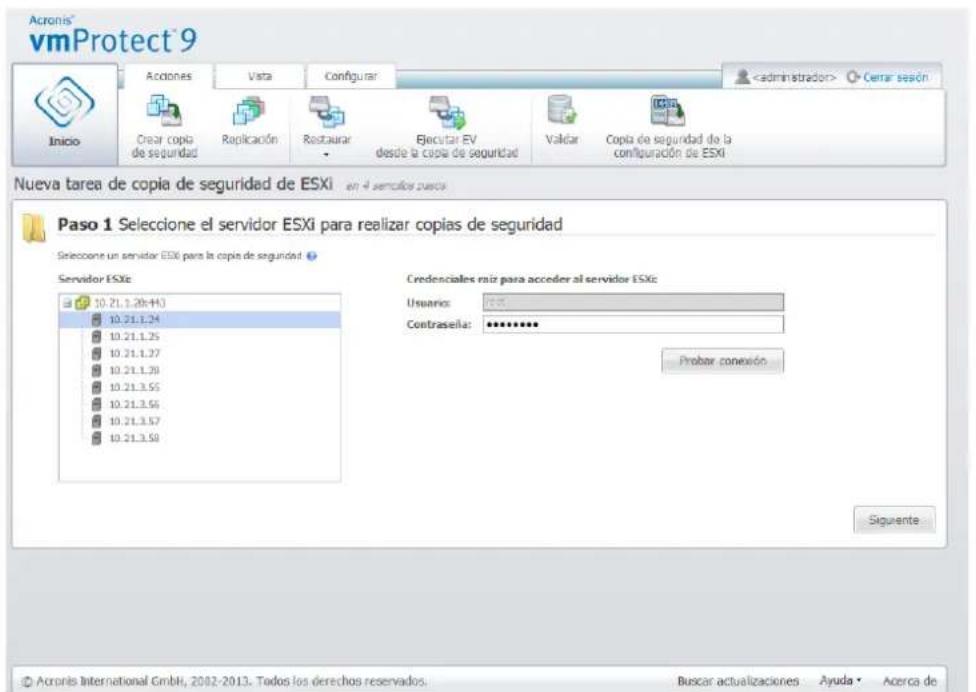
Task: Click Buscar actualizaciones in the footer
Action: 738,681
